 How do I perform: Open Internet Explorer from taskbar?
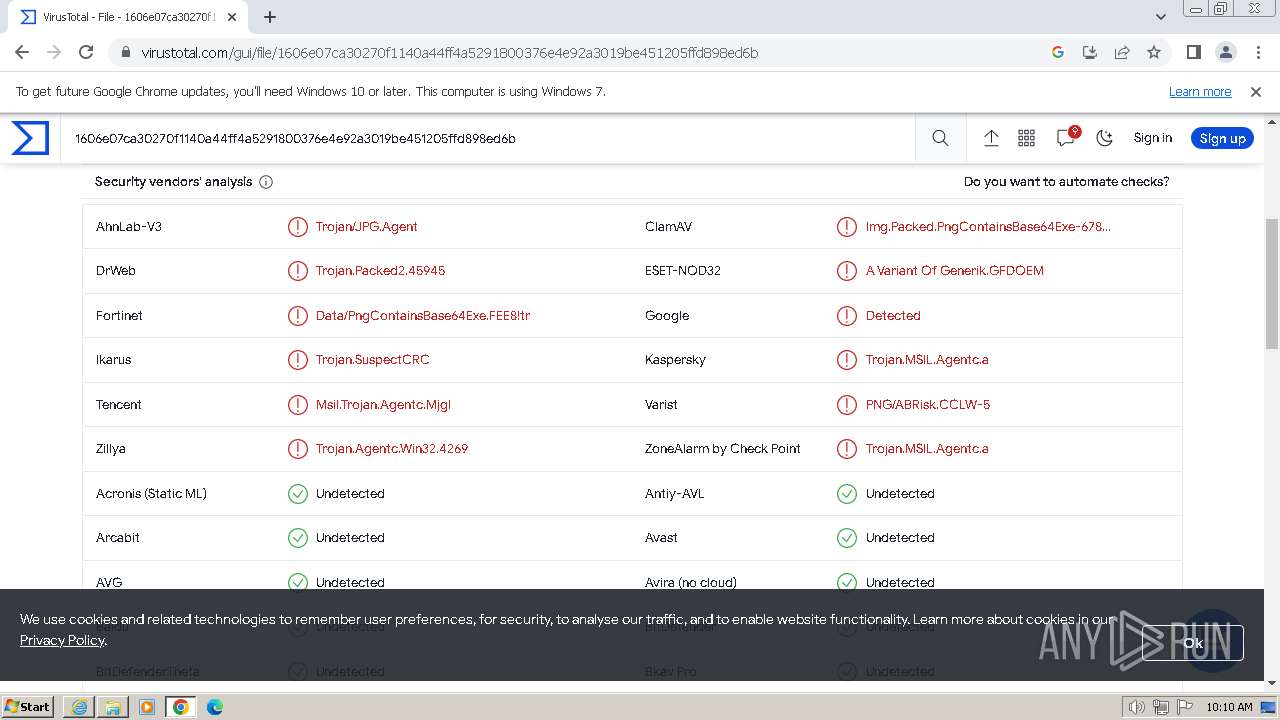pyautogui.click(x=79, y=707)
